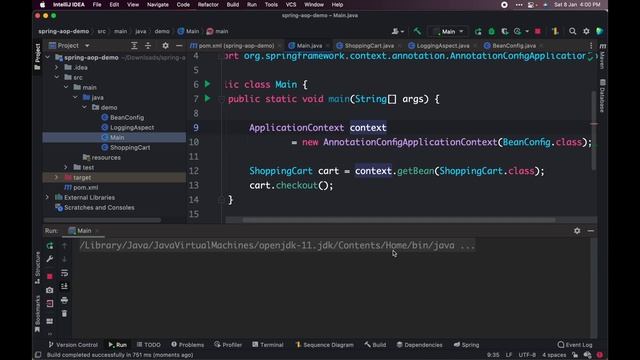Screen dimensions: 640x360
Task: Open the Refactor menu
Action: (x=208, y=5)
